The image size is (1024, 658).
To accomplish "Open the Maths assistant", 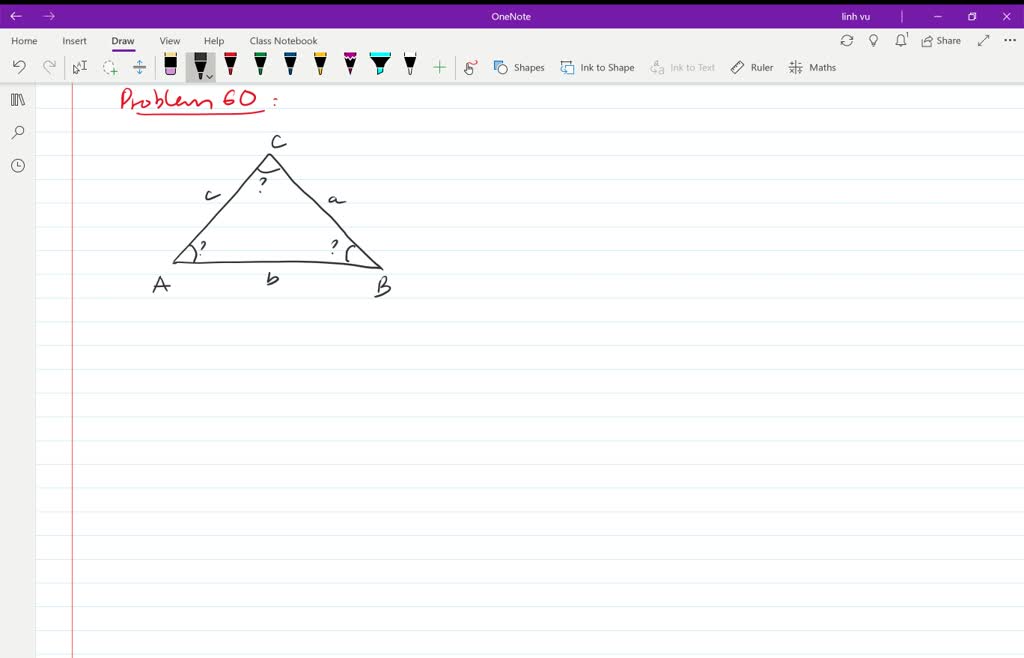I will (x=812, y=67).
